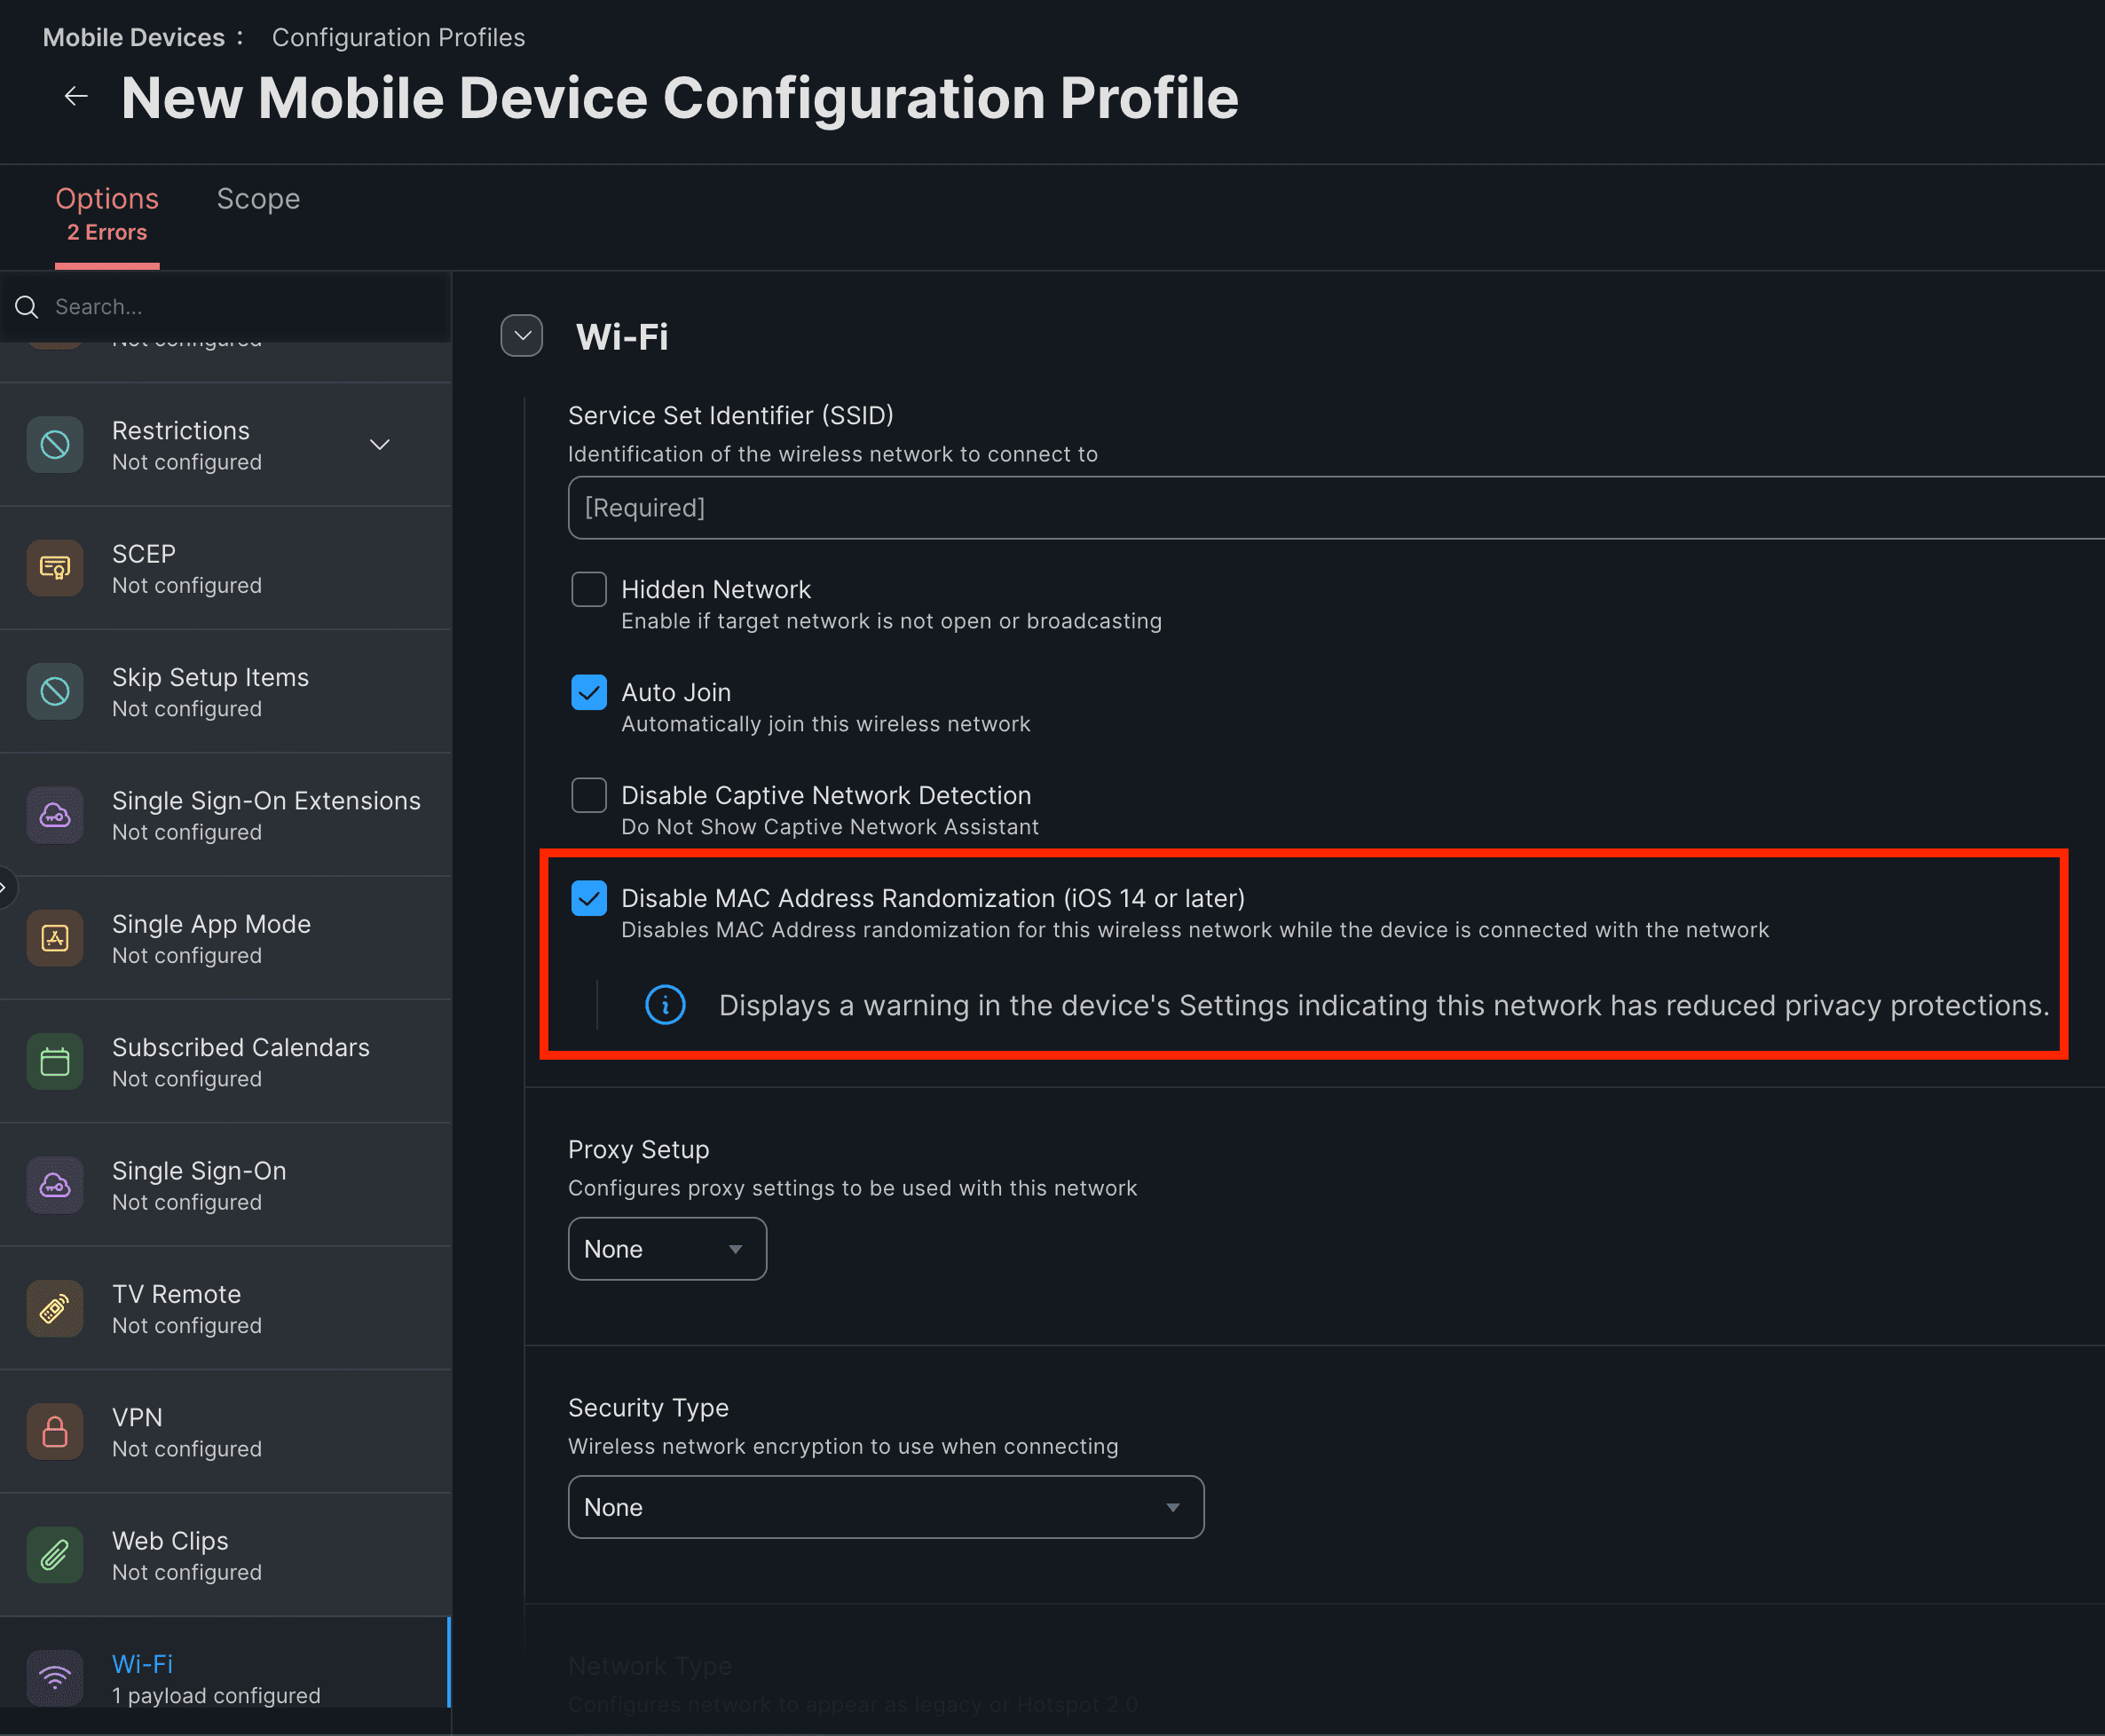
Task: Select the VPN padlock icon
Action: [55, 1431]
